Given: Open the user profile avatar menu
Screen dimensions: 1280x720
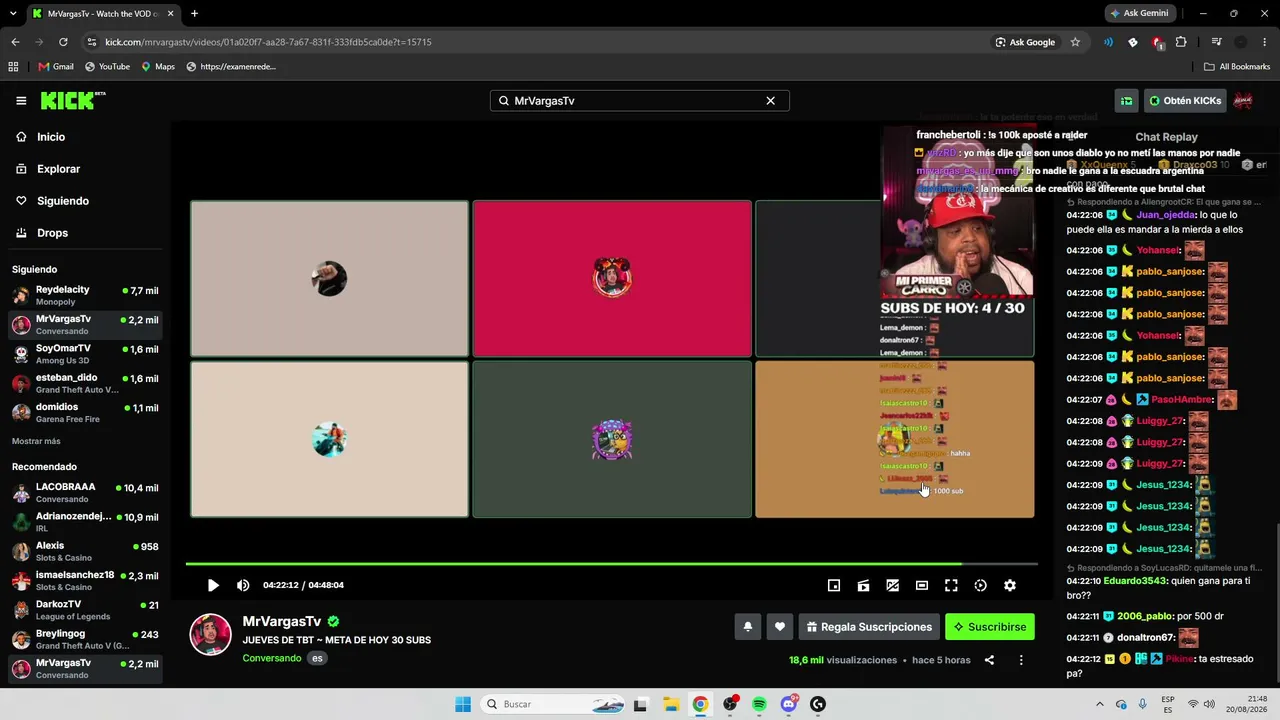Looking at the screenshot, I should tap(1243, 100).
